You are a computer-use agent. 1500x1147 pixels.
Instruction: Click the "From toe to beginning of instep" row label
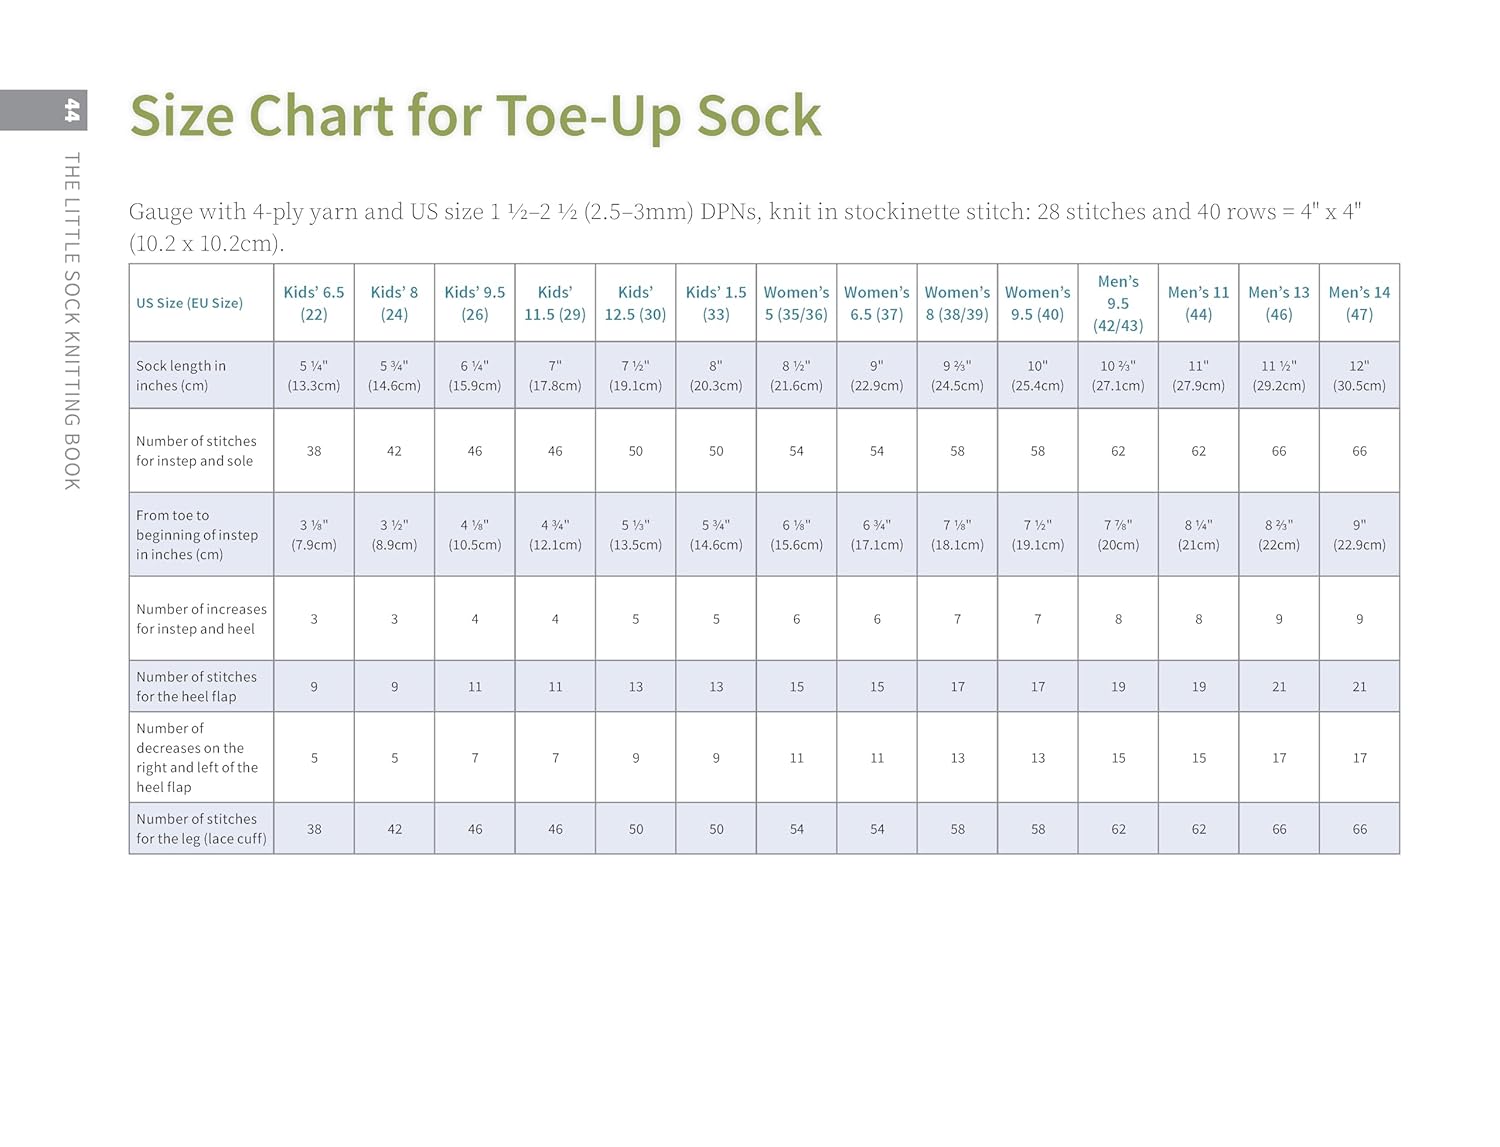pos(197,535)
